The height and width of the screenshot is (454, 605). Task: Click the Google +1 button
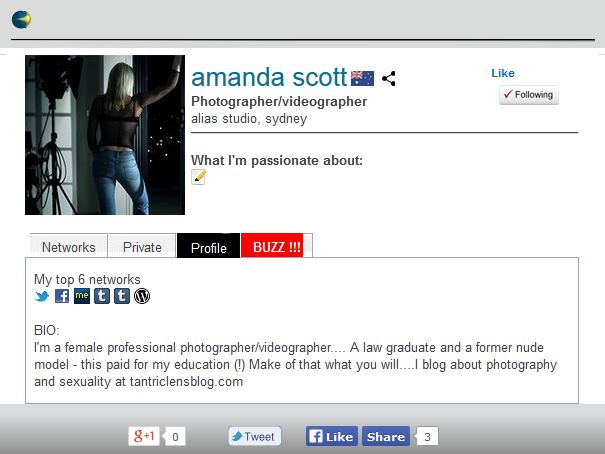(x=144, y=436)
